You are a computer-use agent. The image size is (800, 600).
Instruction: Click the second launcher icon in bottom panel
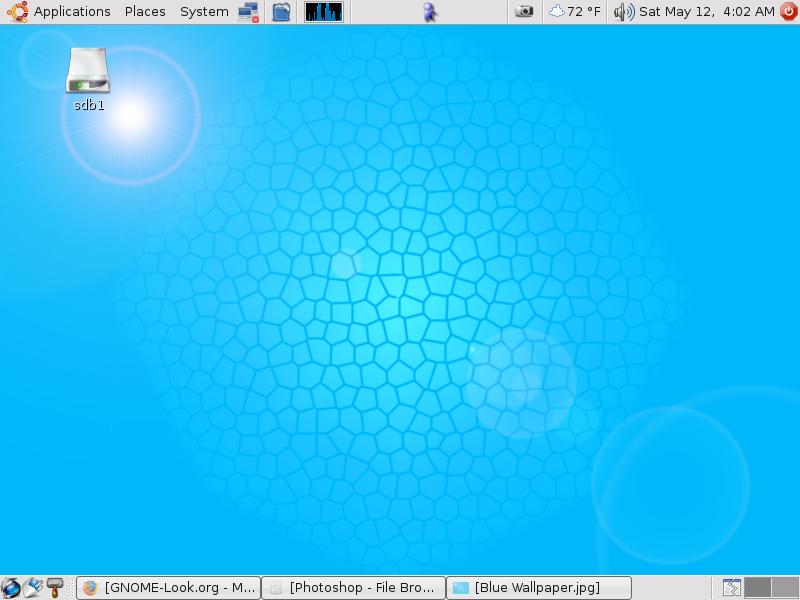point(33,588)
